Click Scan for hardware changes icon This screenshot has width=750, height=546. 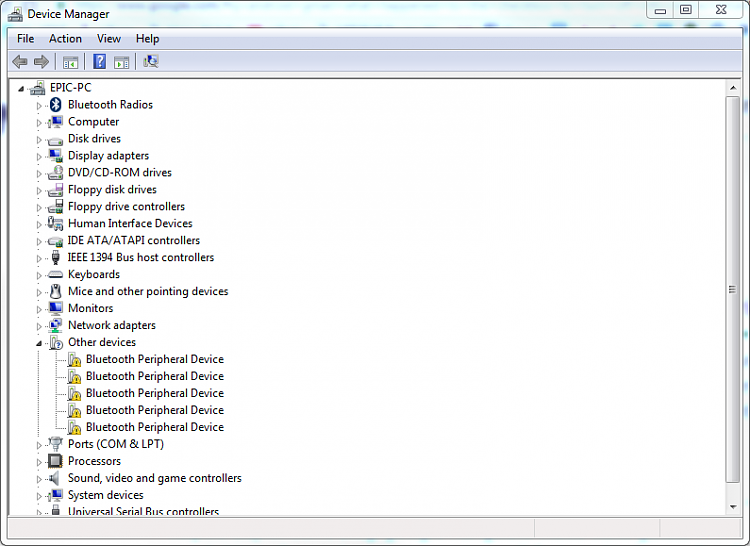(x=151, y=62)
